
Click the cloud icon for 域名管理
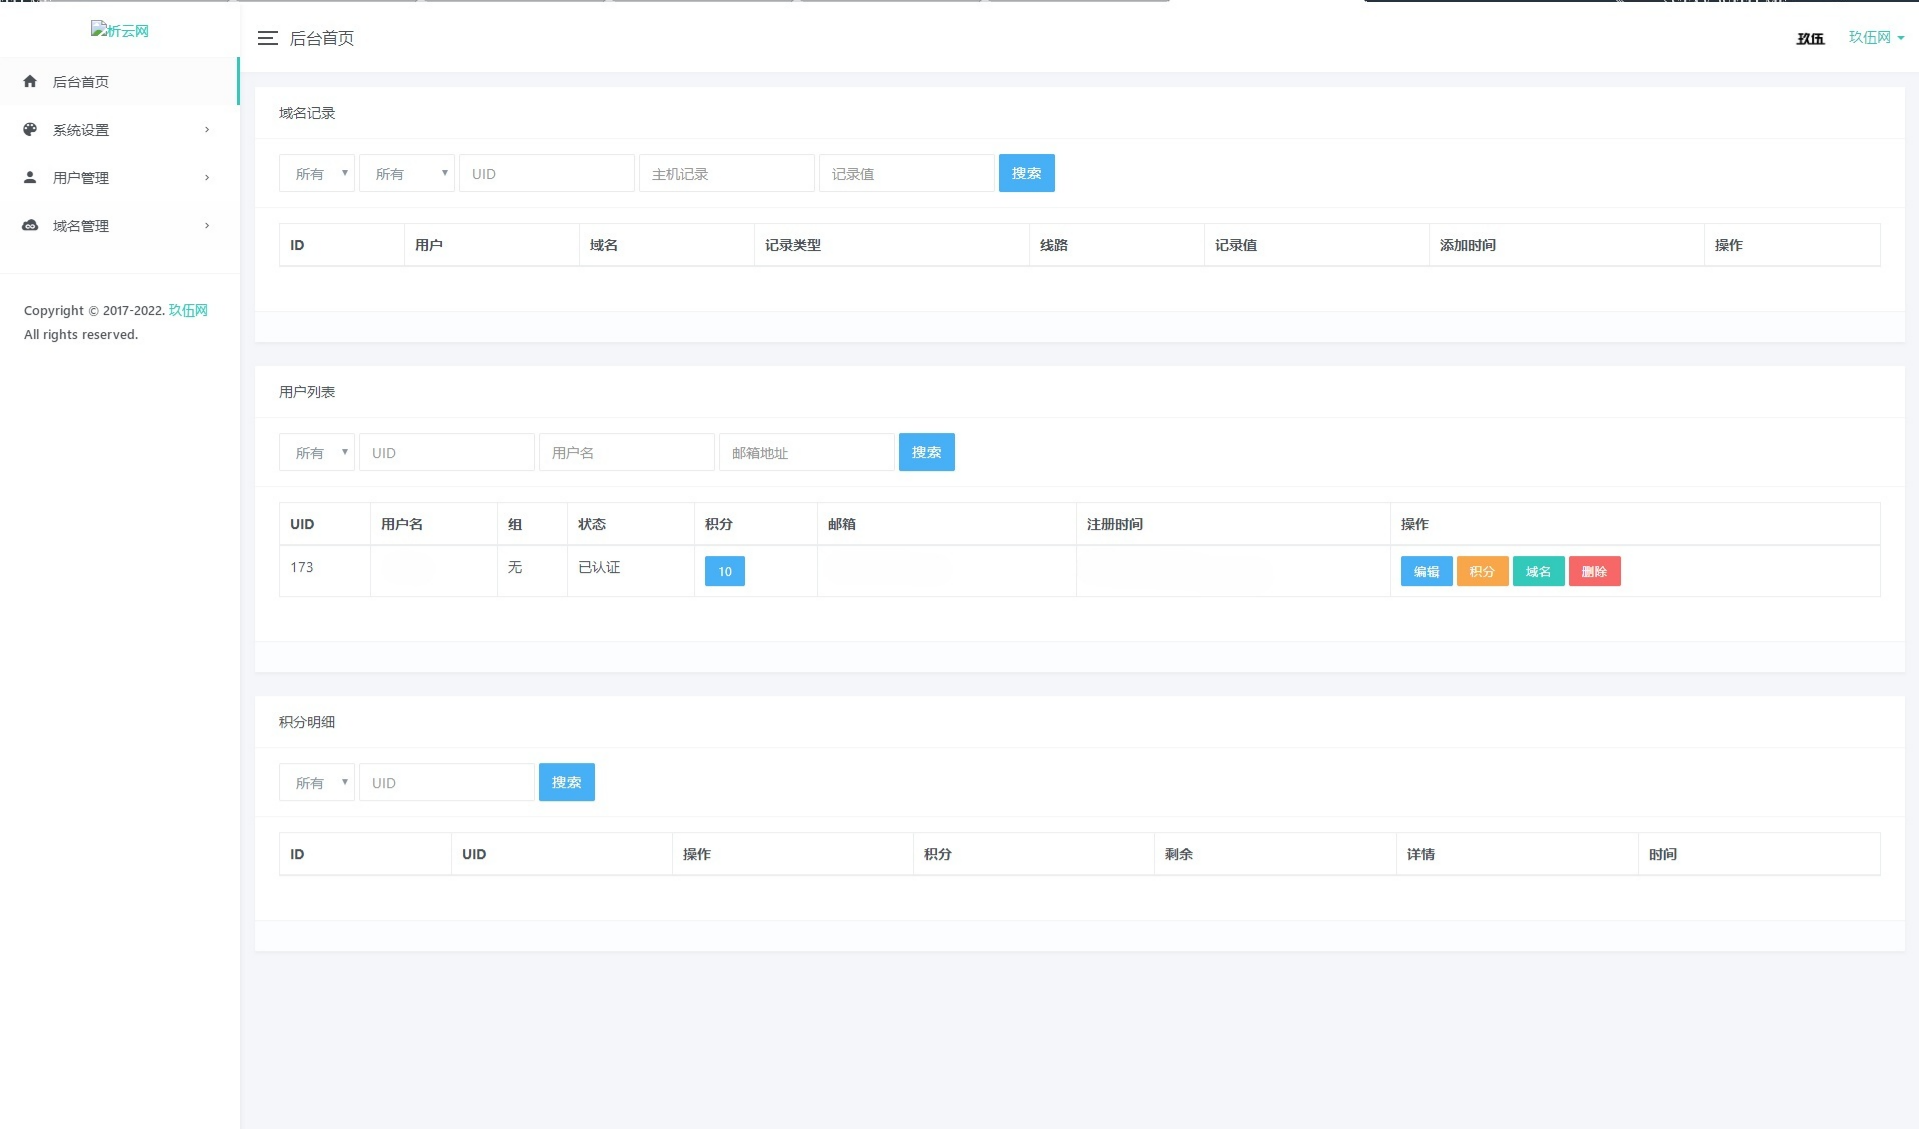pyautogui.click(x=30, y=225)
